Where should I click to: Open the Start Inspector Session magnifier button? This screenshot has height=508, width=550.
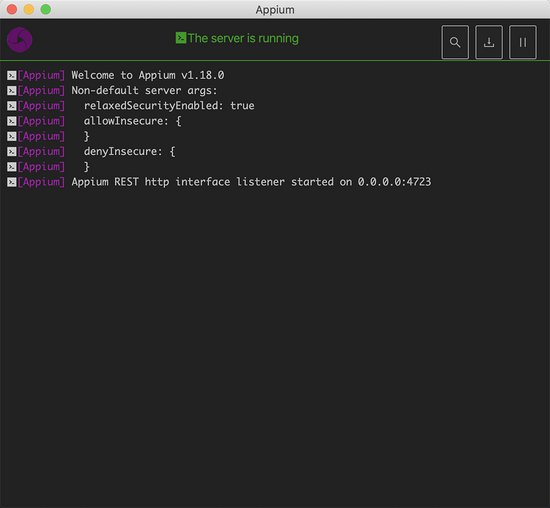[x=455, y=42]
